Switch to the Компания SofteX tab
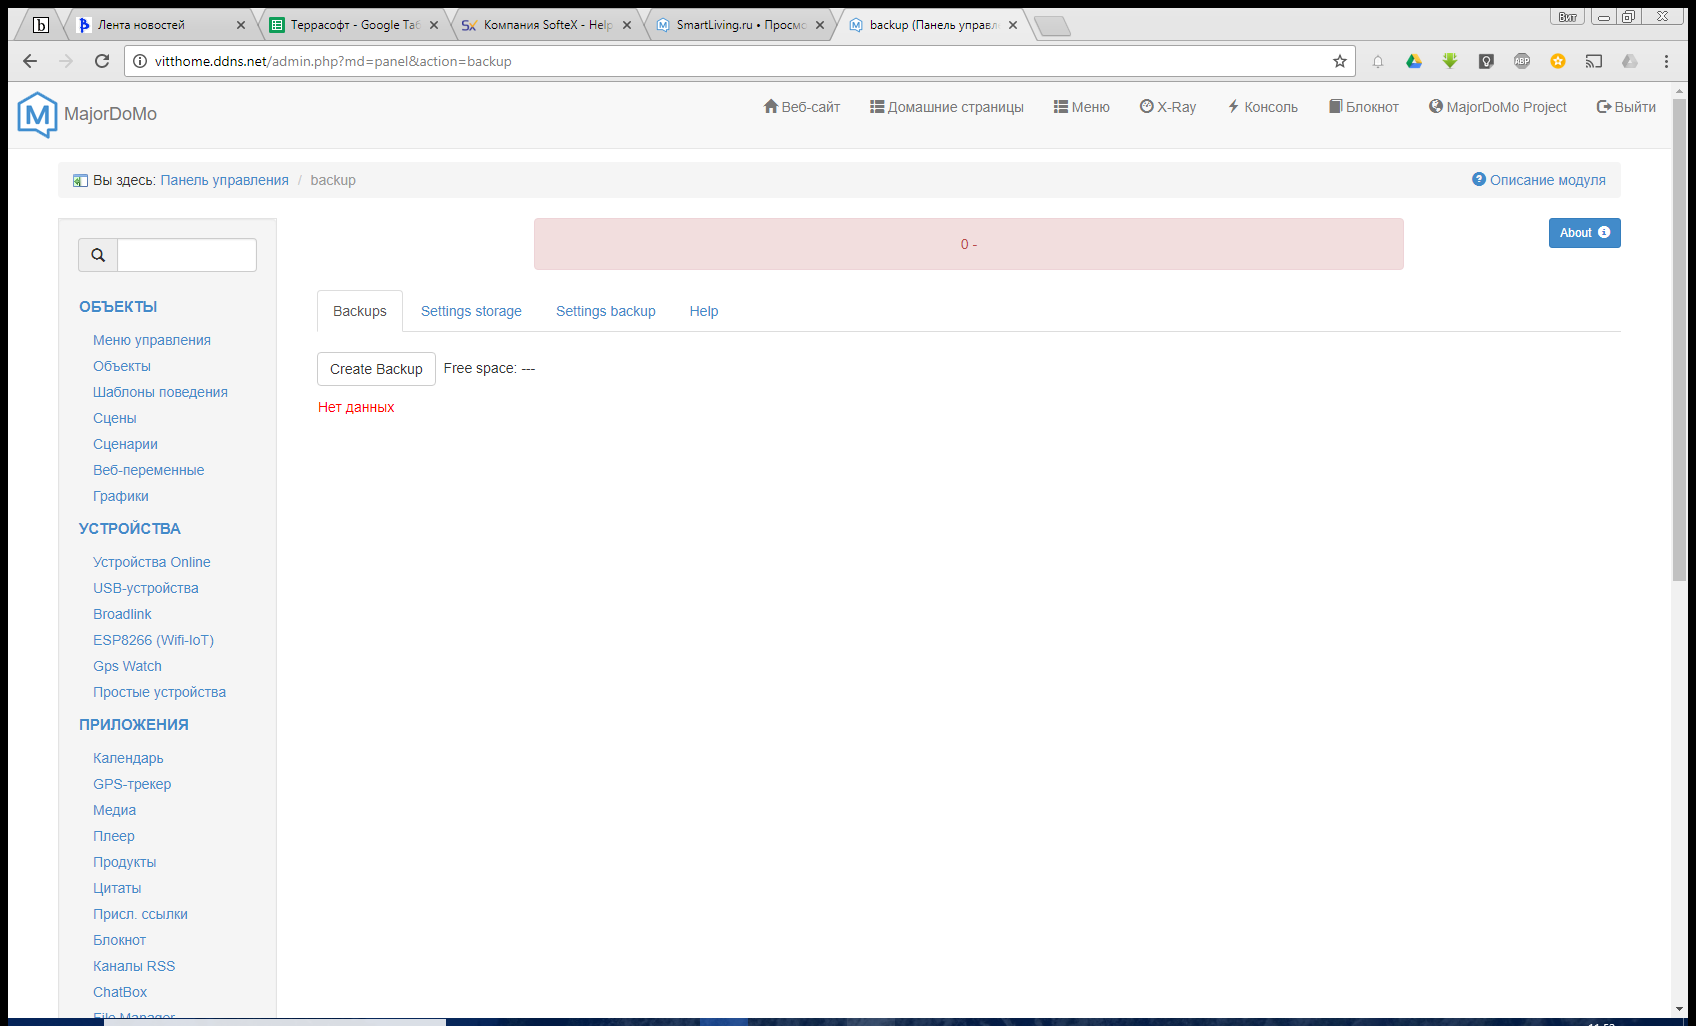Viewport: 1696px width, 1026px height. tap(546, 25)
